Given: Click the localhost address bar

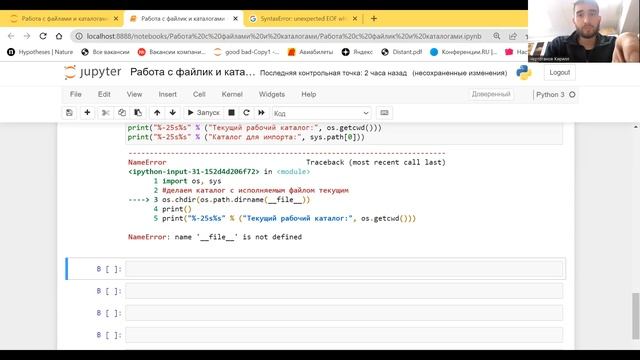Looking at the screenshot, I should (284, 36).
